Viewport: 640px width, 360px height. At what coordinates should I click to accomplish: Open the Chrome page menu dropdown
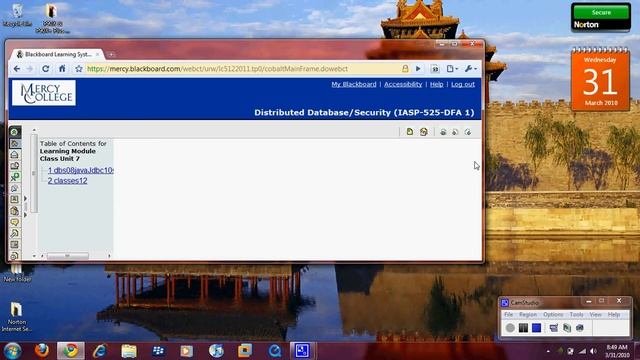(452, 69)
